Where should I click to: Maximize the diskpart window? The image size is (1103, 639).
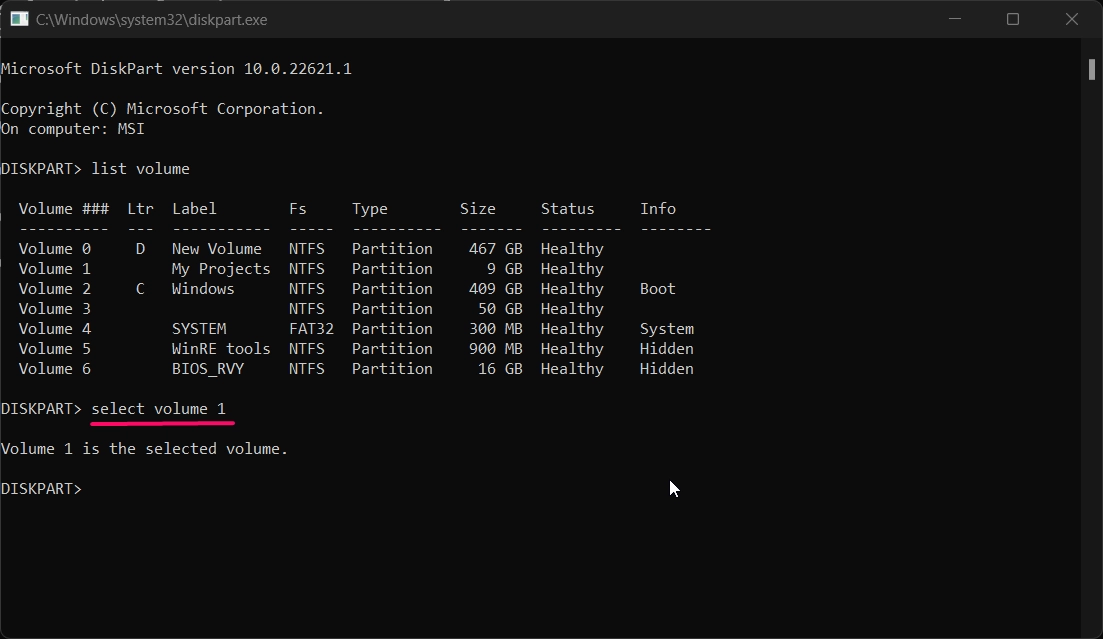coord(1013,19)
